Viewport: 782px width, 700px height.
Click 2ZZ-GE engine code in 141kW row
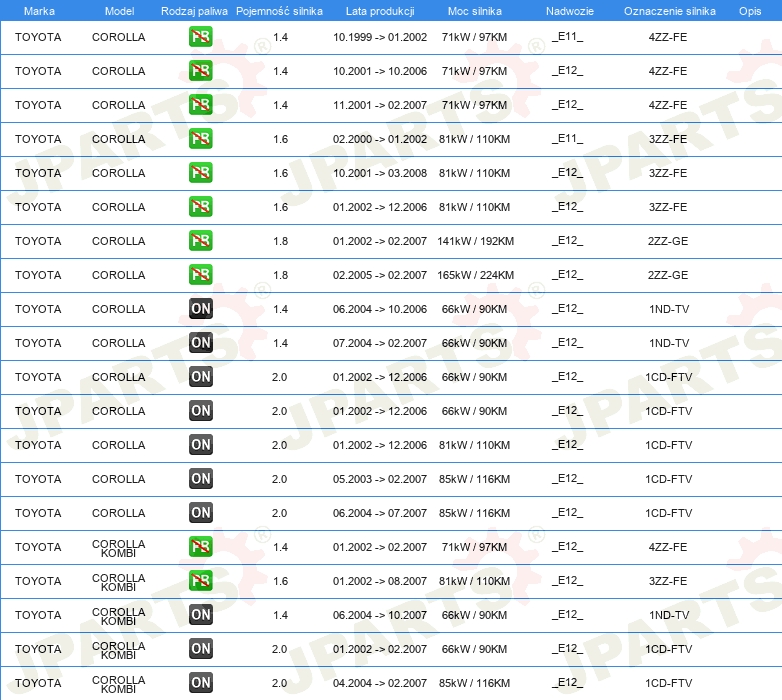pyautogui.click(x=668, y=241)
